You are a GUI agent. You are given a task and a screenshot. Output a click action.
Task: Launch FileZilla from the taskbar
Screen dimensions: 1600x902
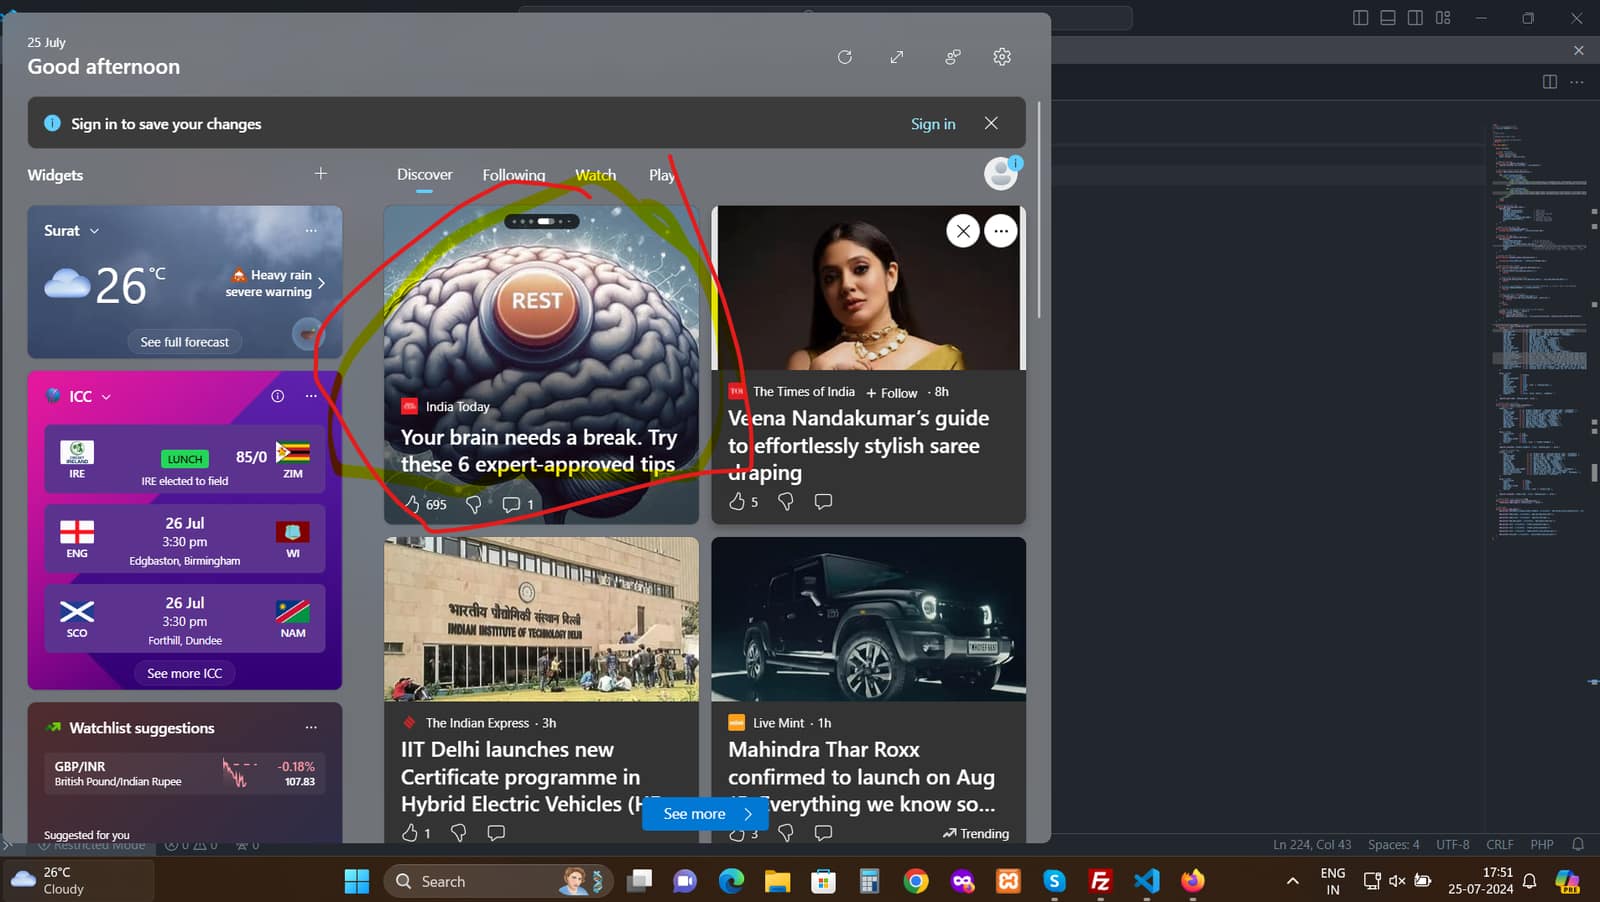tap(1100, 881)
